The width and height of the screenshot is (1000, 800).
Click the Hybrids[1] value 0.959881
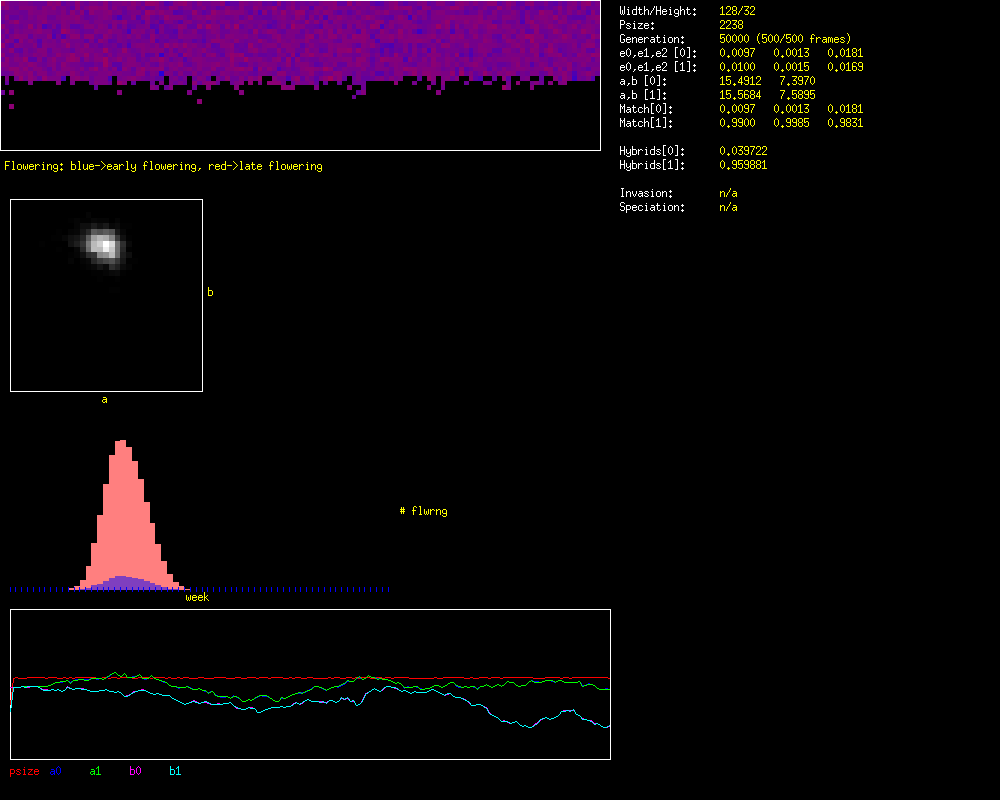(x=743, y=165)
